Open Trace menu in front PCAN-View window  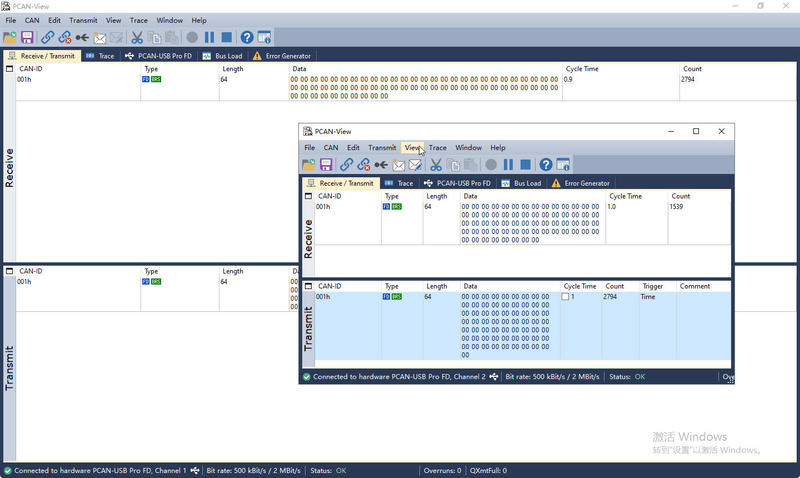437,147
